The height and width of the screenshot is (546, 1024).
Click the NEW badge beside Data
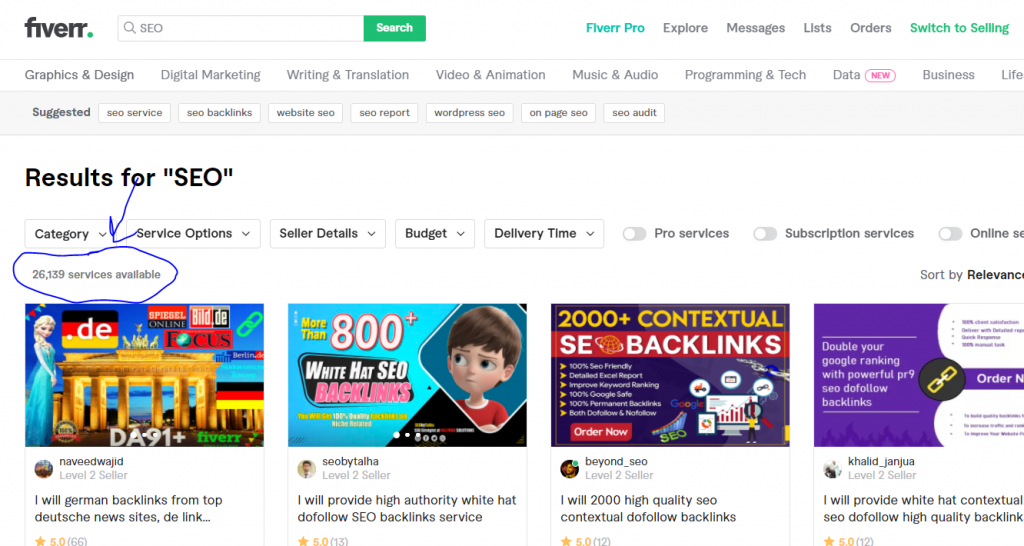pos(880,75)
